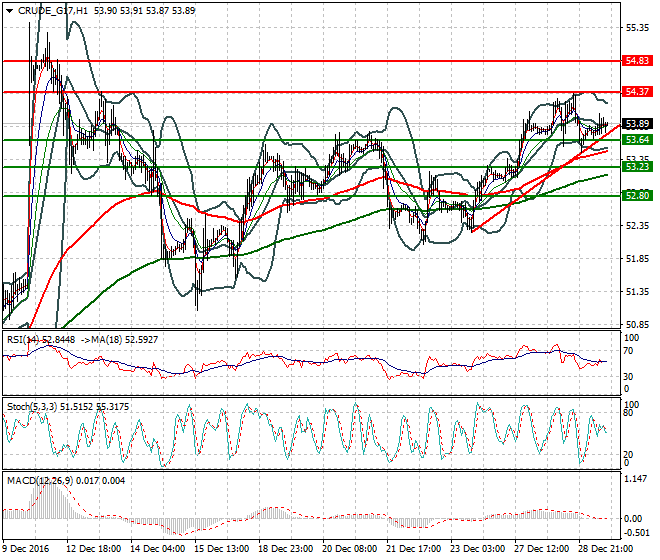Select the green 53.23 support price label
Screen dimensions: 660x560
pos(637,167)
